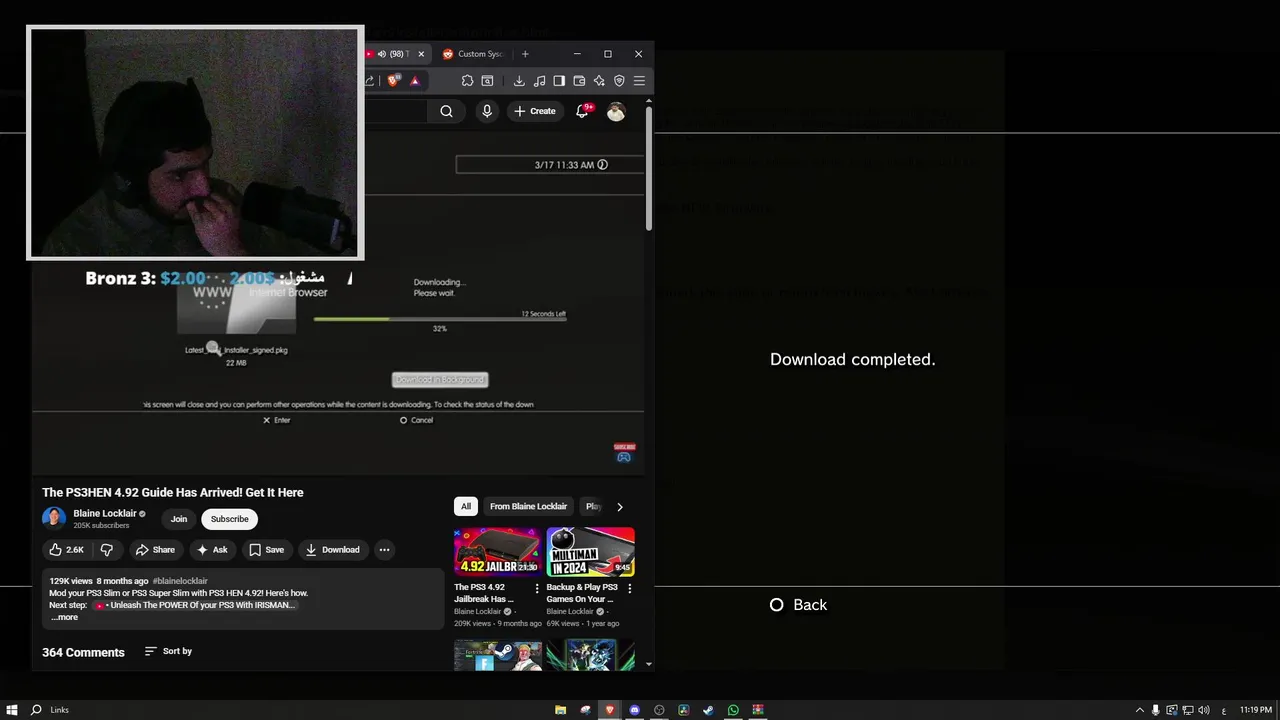Open Steam from the taskbar
This screenshot has height=720, width=1280.
[708, 710]
